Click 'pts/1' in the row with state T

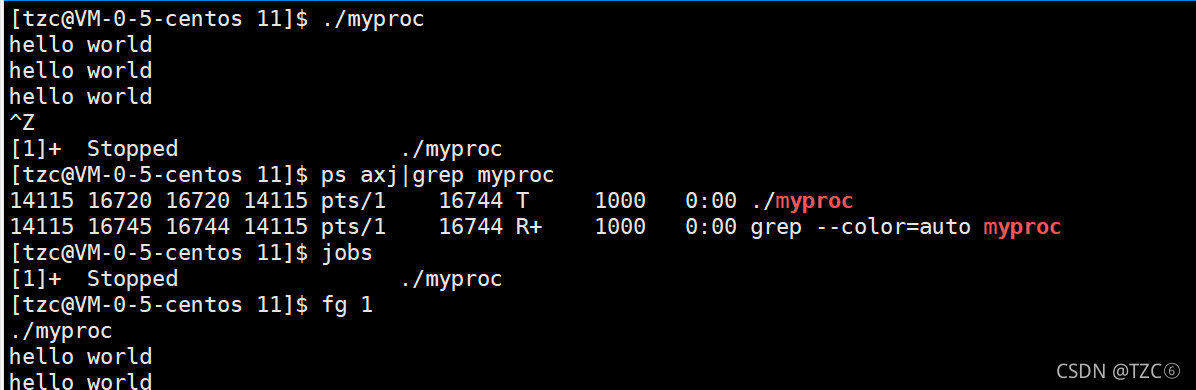click(353, 201)
